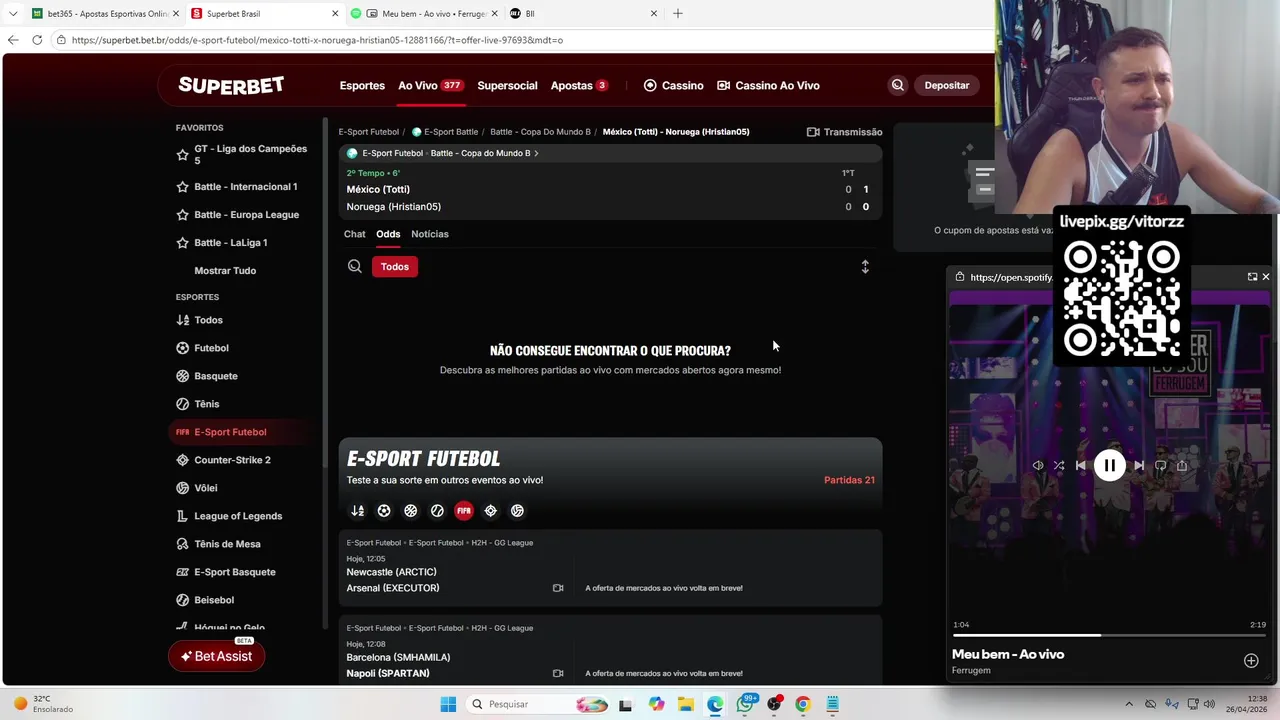Switch to the Chat tab

coord(355,234)
